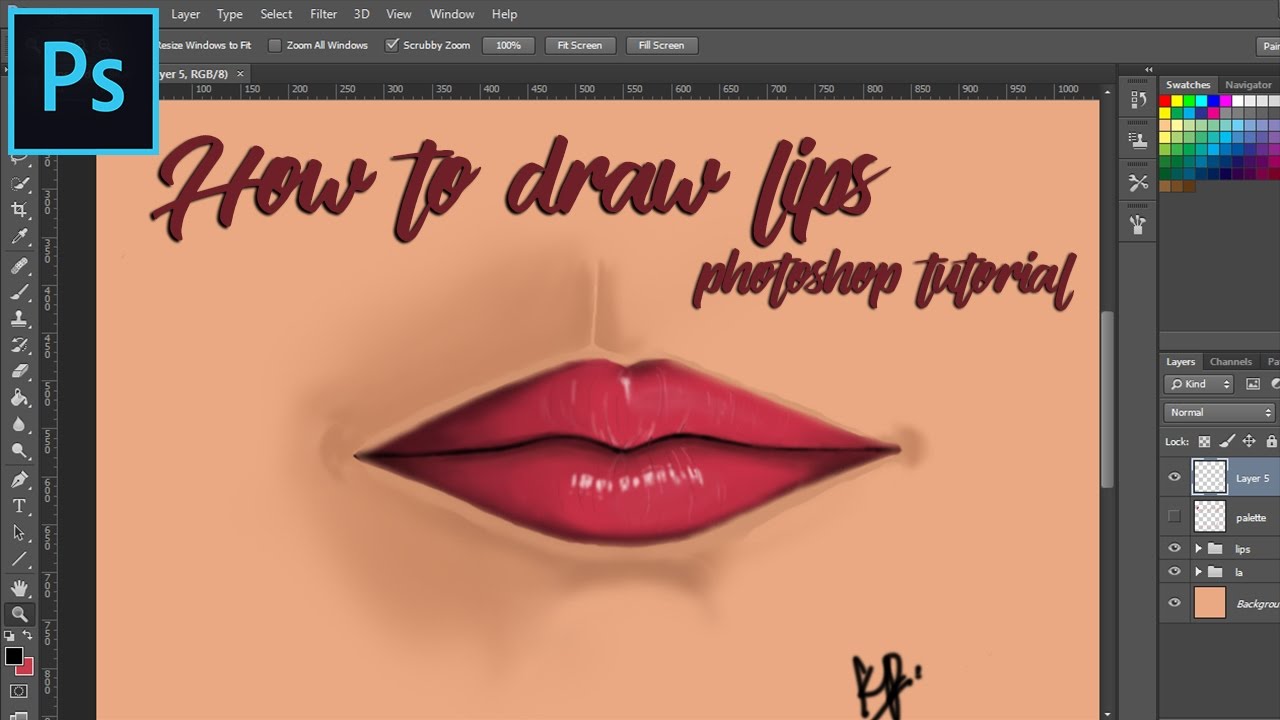Show the palette layer

click(1174, 517)
